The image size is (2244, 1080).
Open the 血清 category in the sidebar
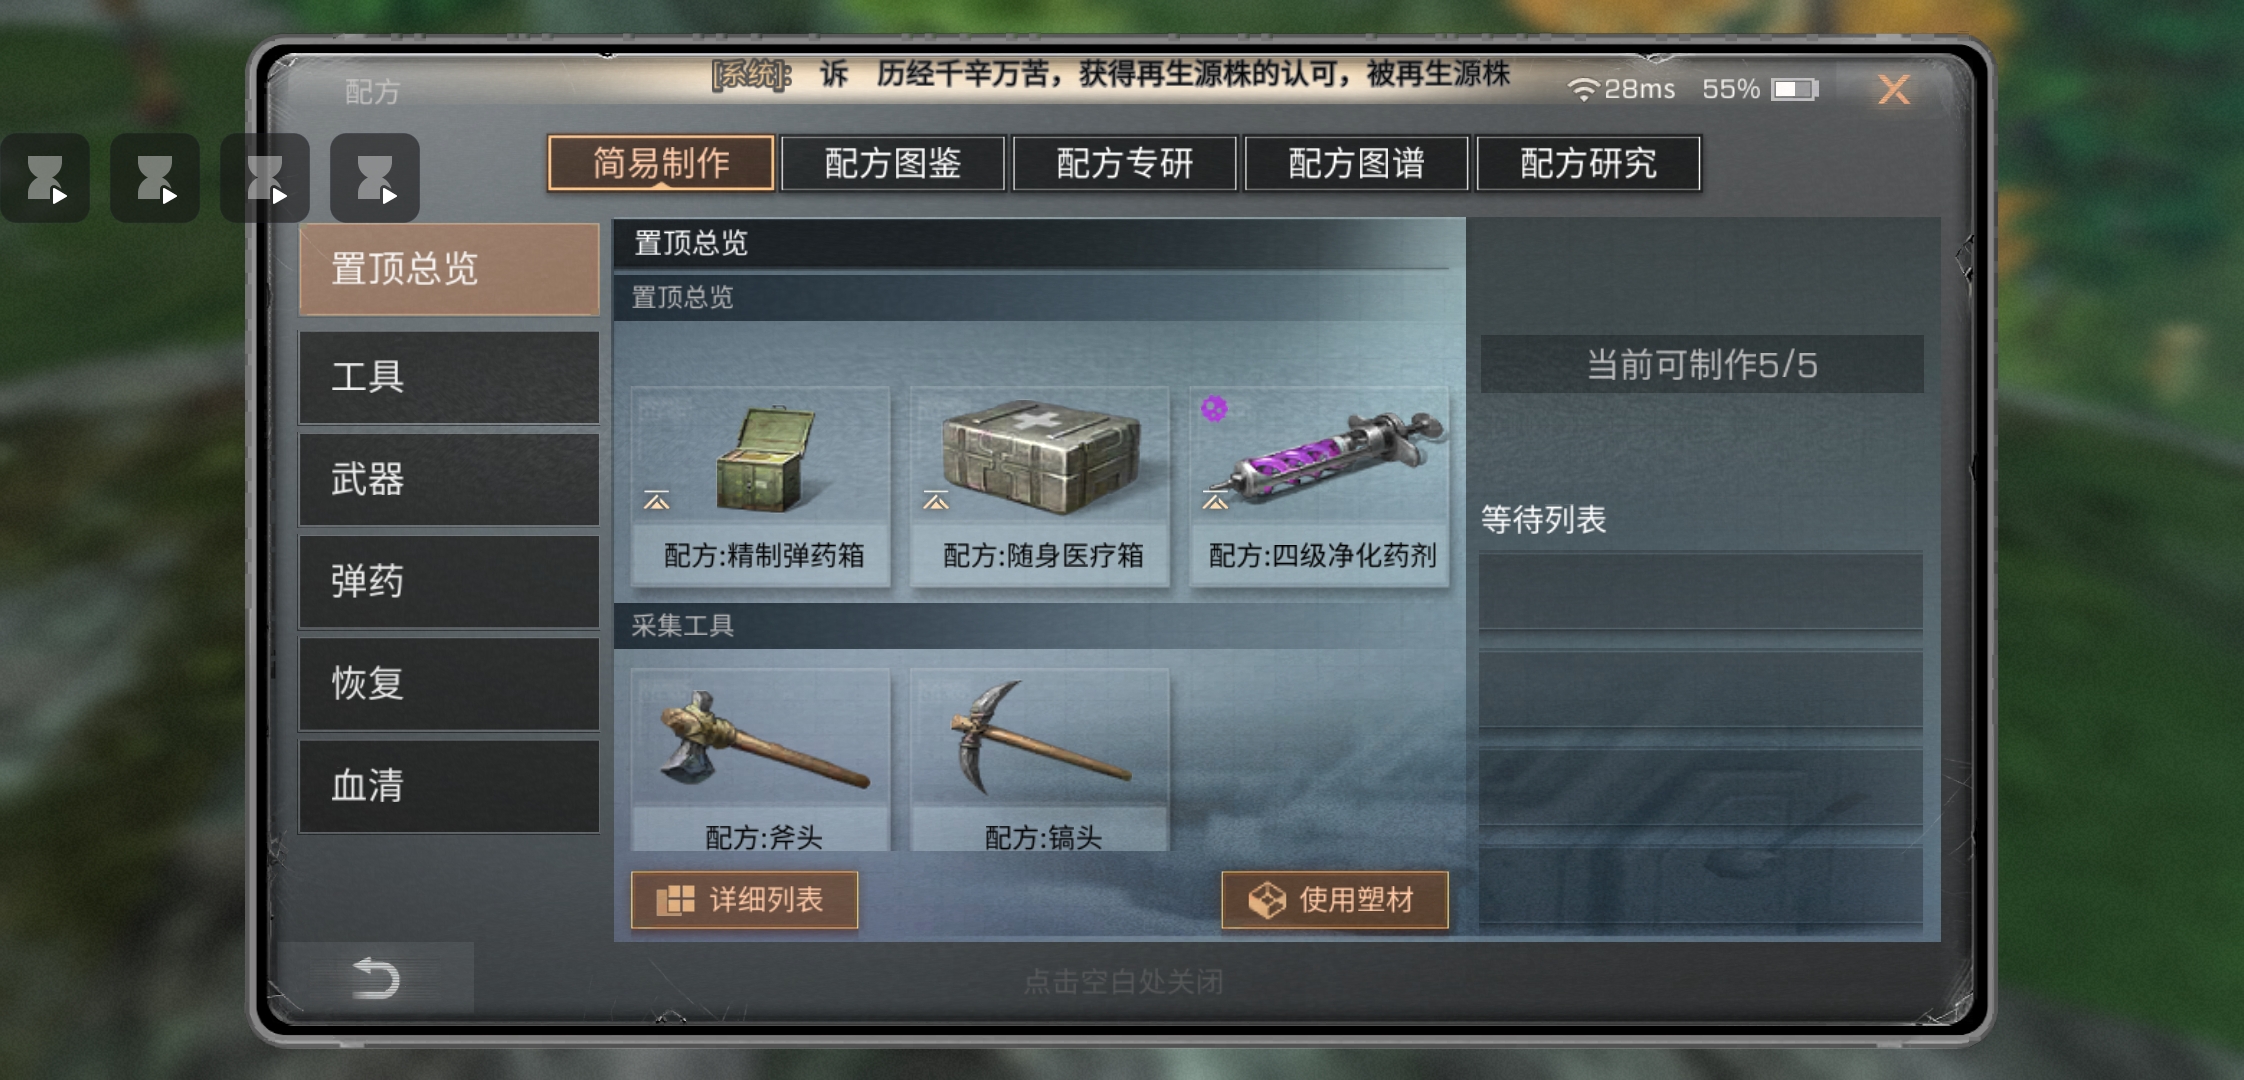pos(449,786)
